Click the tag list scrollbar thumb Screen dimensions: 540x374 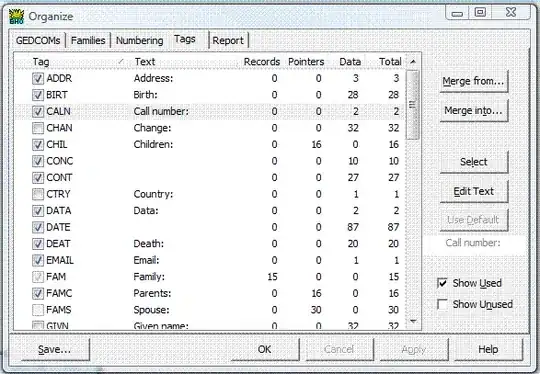click(x=413, y=105)
